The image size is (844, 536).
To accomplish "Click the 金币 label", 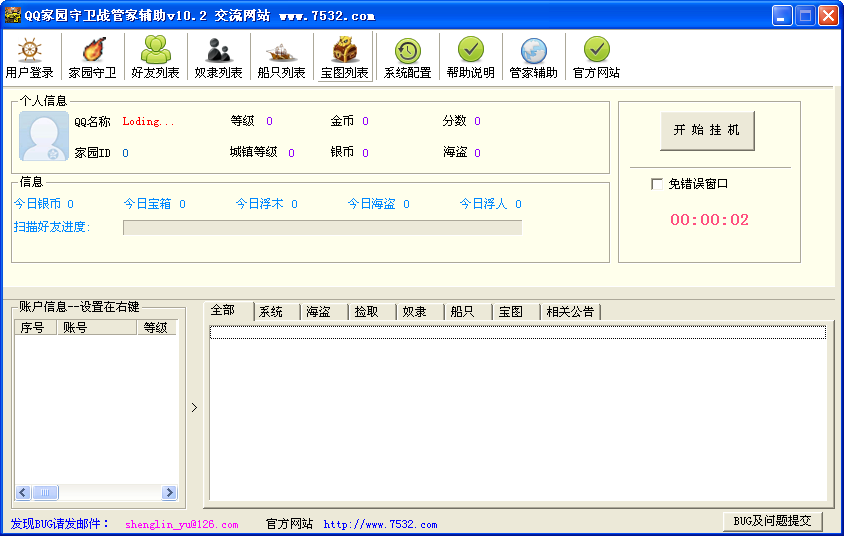I will (342, 121).
